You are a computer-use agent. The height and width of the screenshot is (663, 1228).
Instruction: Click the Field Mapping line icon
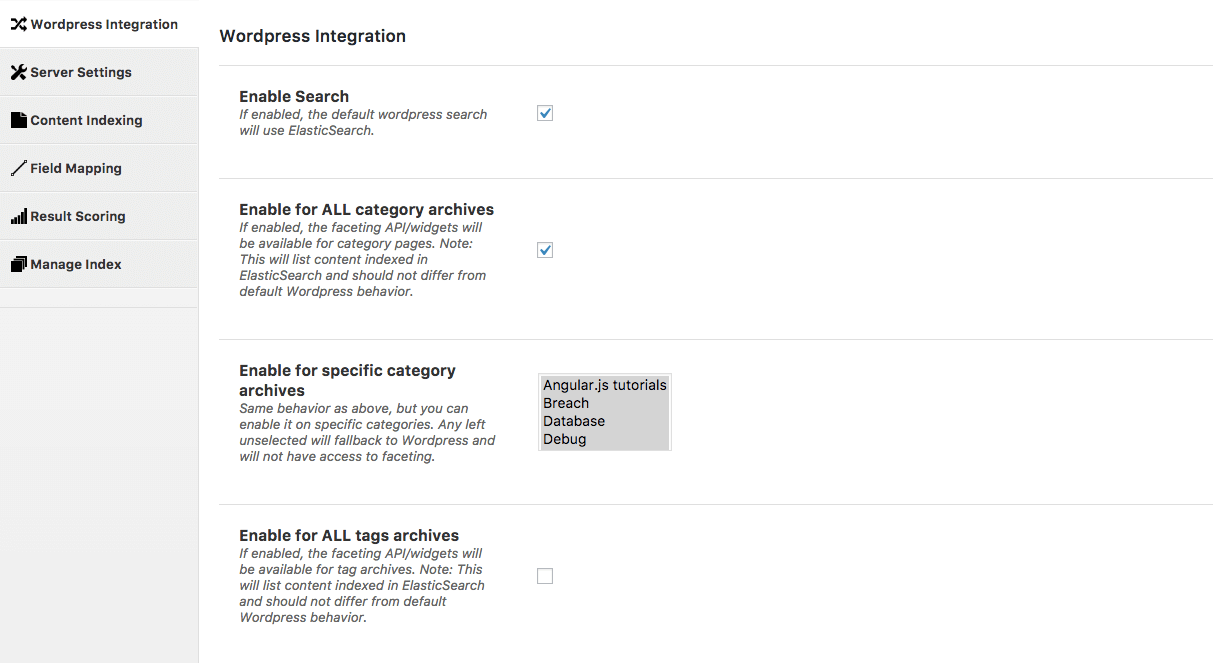coord(18,168)
